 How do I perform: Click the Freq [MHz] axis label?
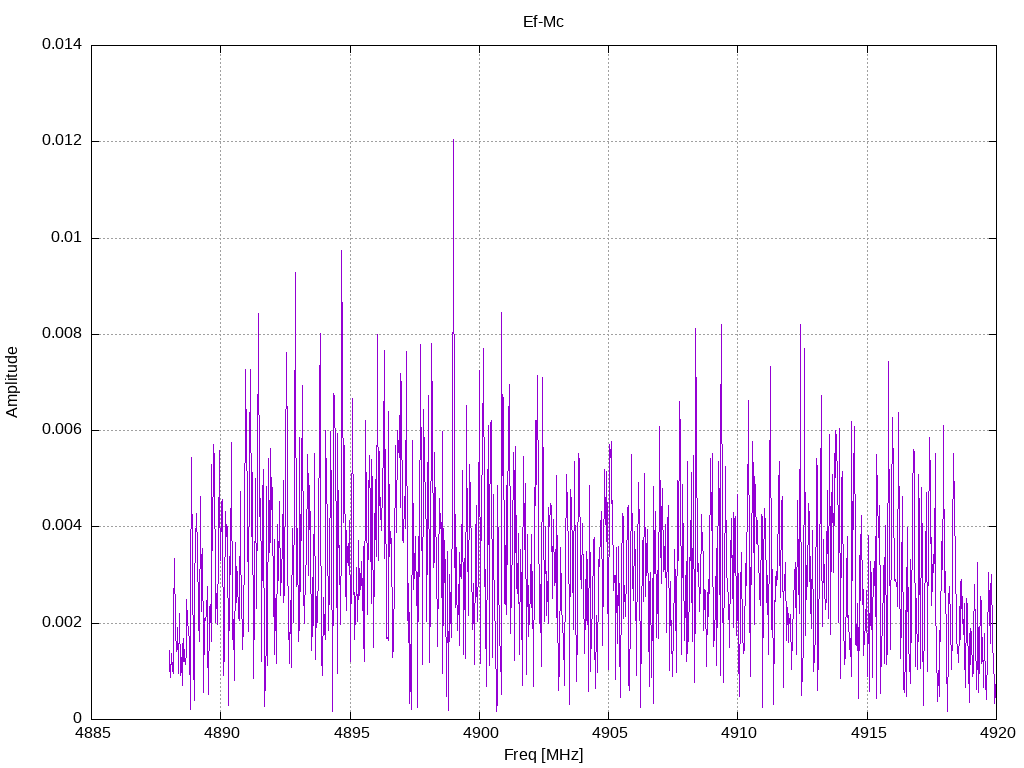pyautogui.click(x=543, y=754)
